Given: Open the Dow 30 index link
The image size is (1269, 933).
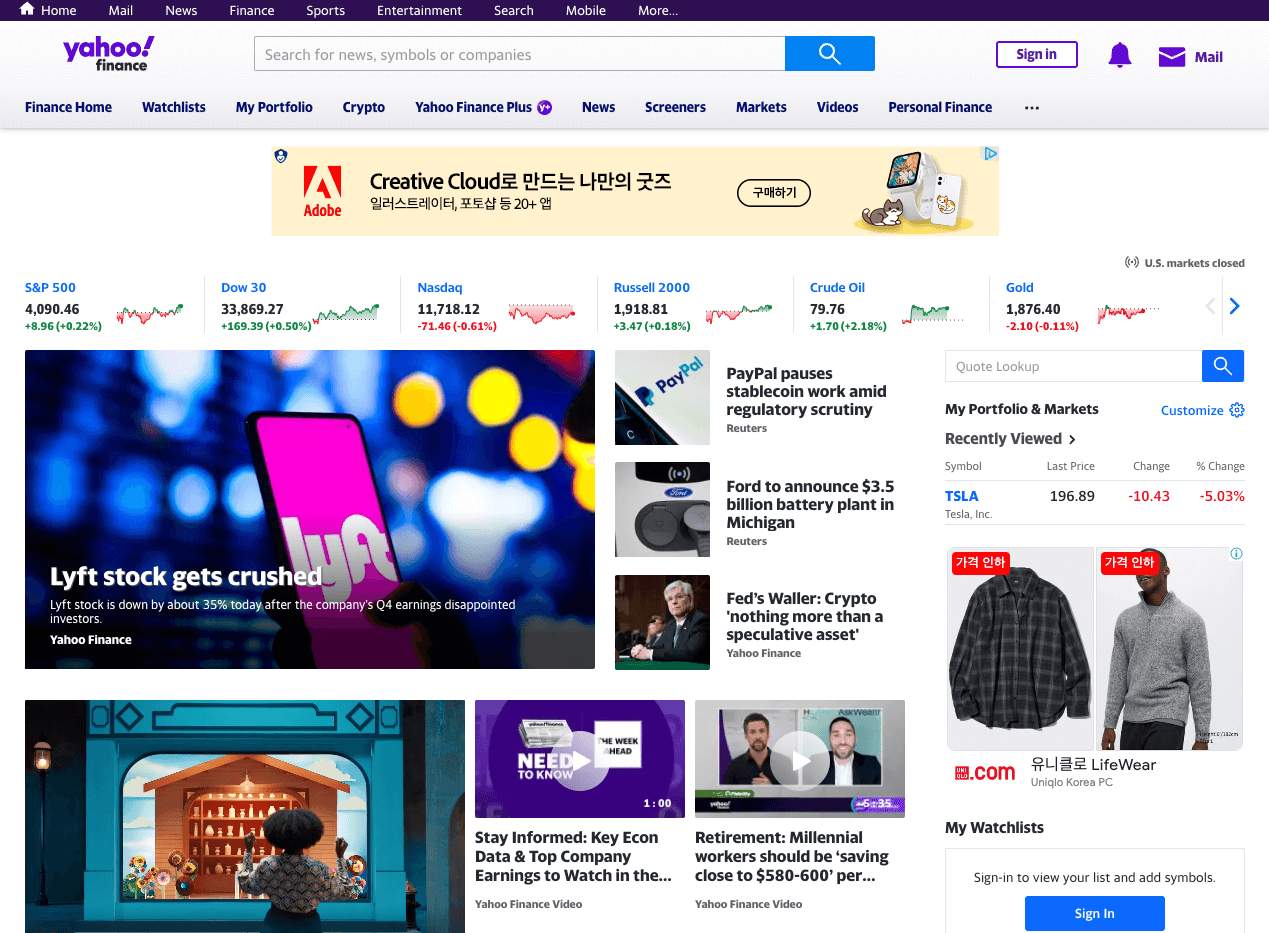Looking at the screenshot, I should [x=244, y=287].
